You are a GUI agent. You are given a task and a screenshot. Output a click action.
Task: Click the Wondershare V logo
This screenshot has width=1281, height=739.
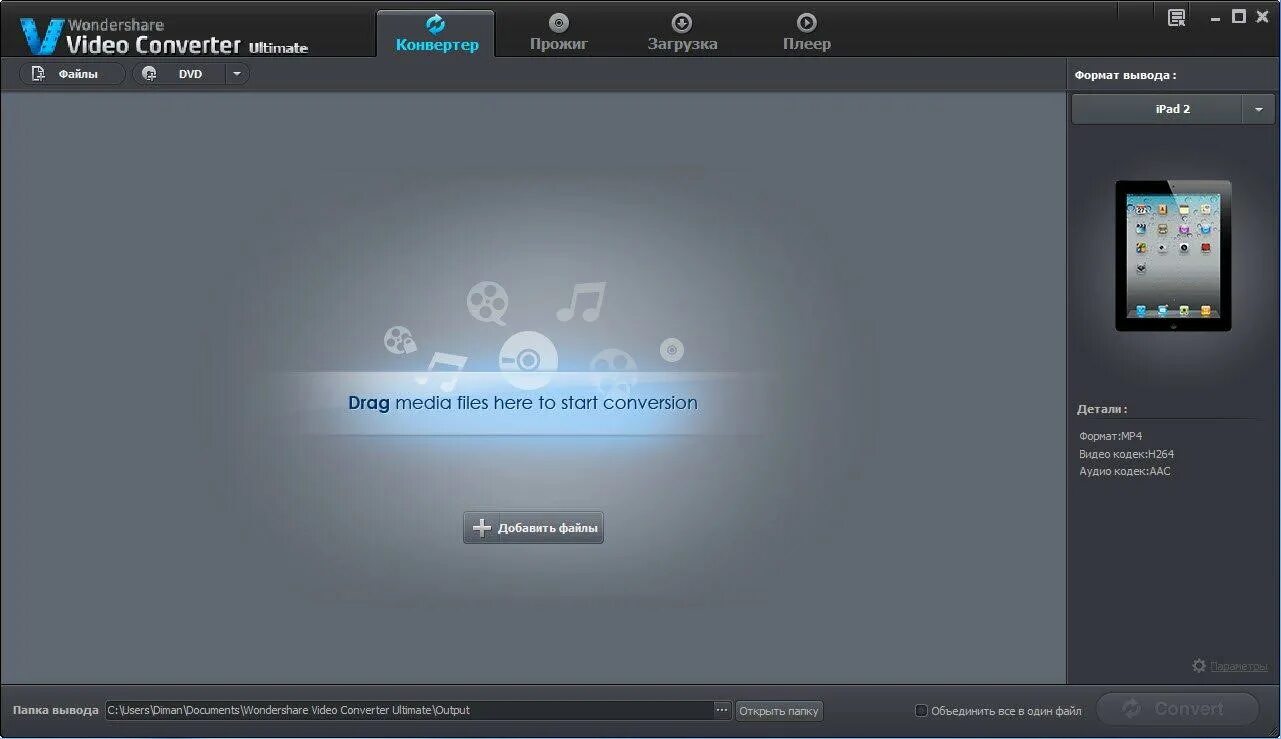click(42, 36)
